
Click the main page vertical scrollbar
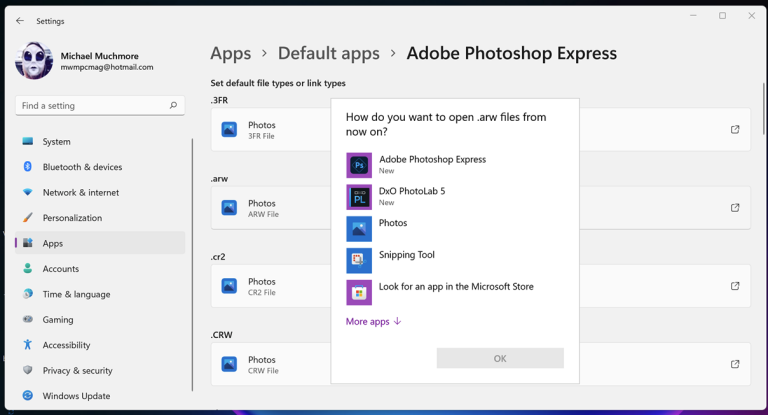coord(763,109)
